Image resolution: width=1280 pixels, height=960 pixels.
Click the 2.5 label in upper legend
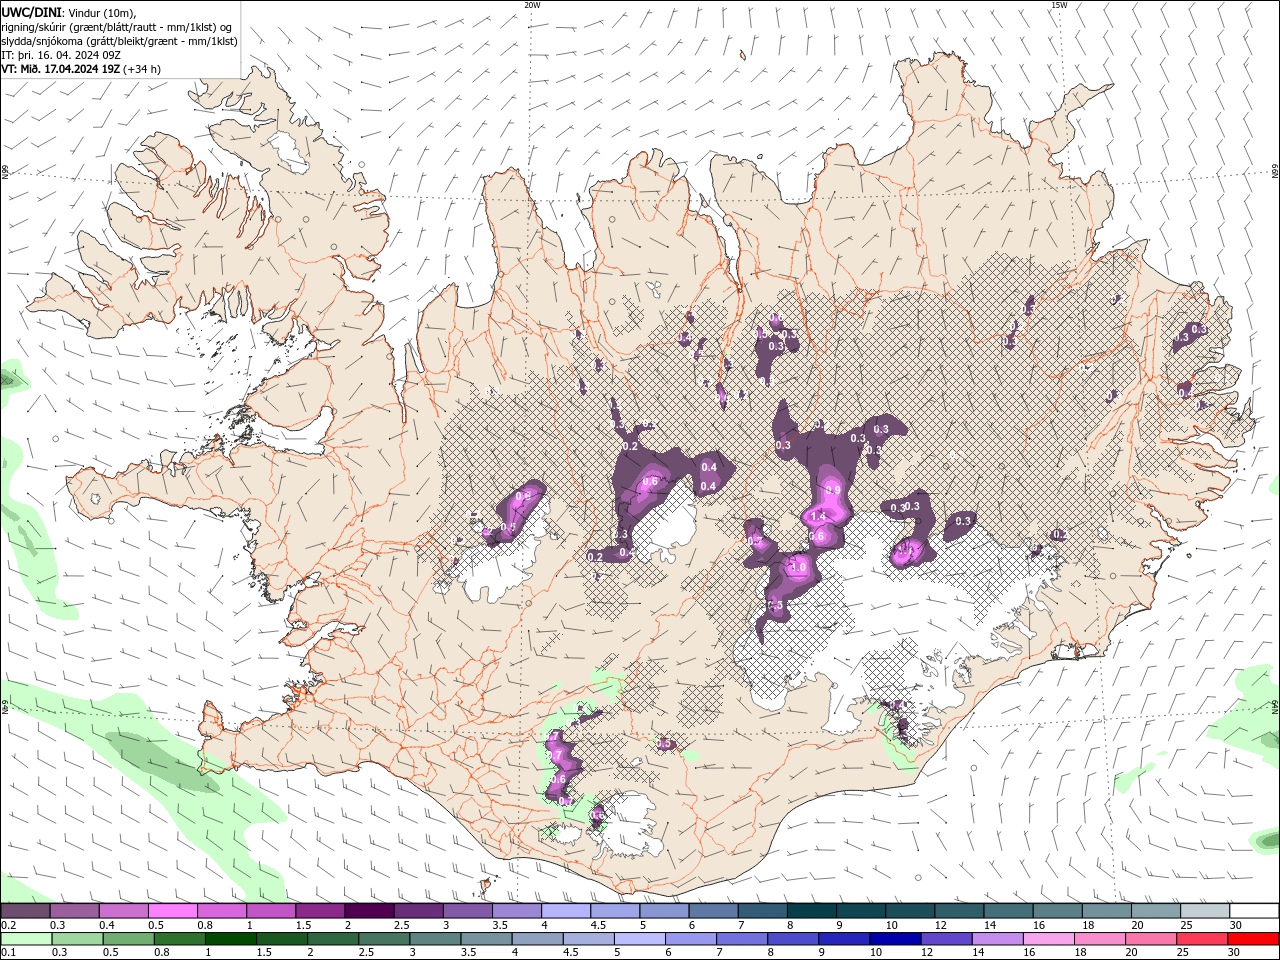[401, 925]
